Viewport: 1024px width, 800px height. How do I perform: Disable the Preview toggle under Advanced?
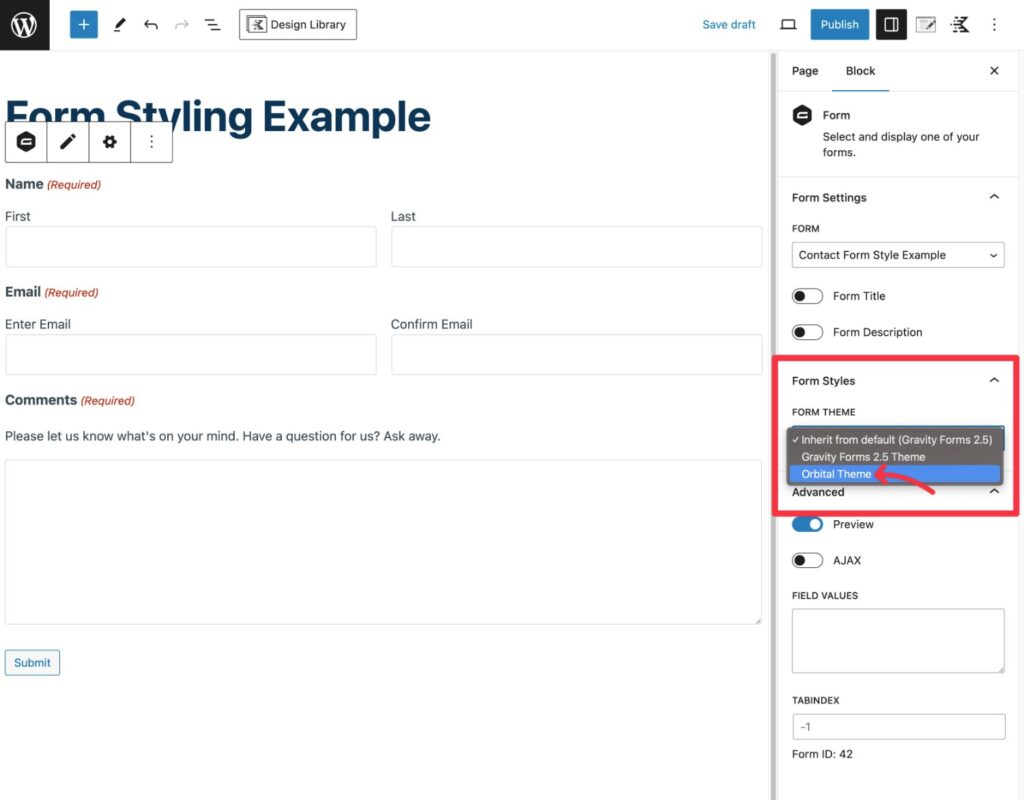(x=807, y=524)
